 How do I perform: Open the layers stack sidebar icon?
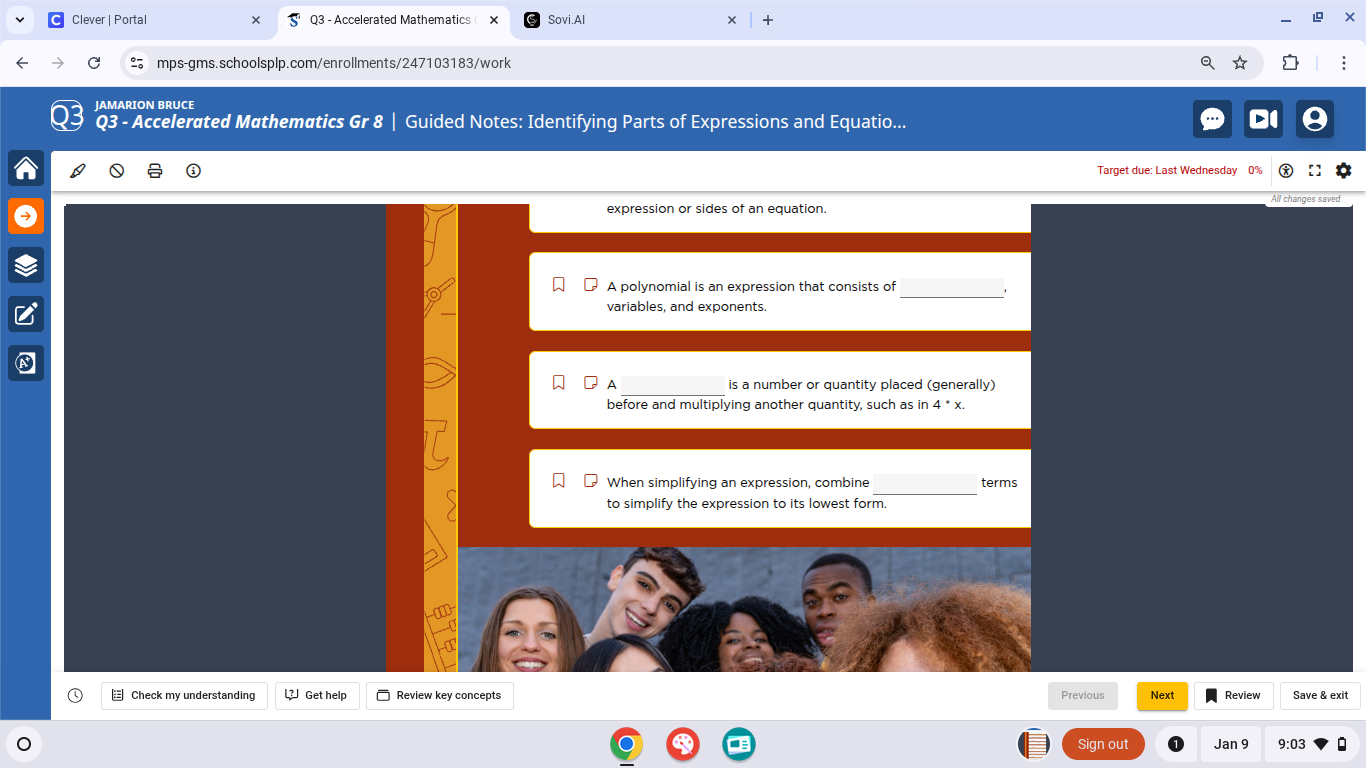click(x=26, y=265)
